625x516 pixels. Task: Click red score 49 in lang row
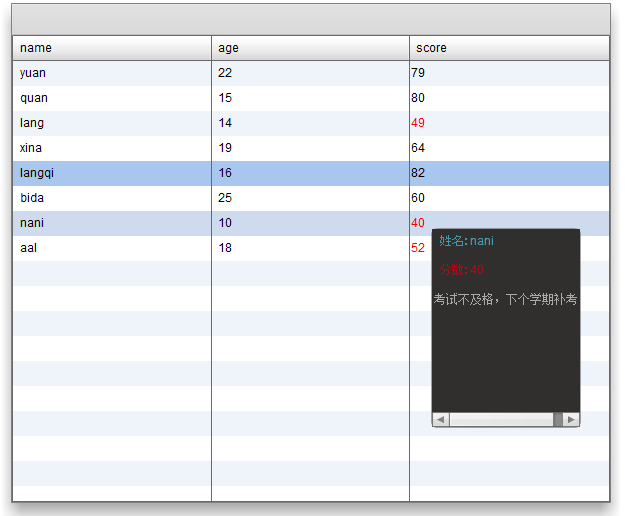pos(418,123)
